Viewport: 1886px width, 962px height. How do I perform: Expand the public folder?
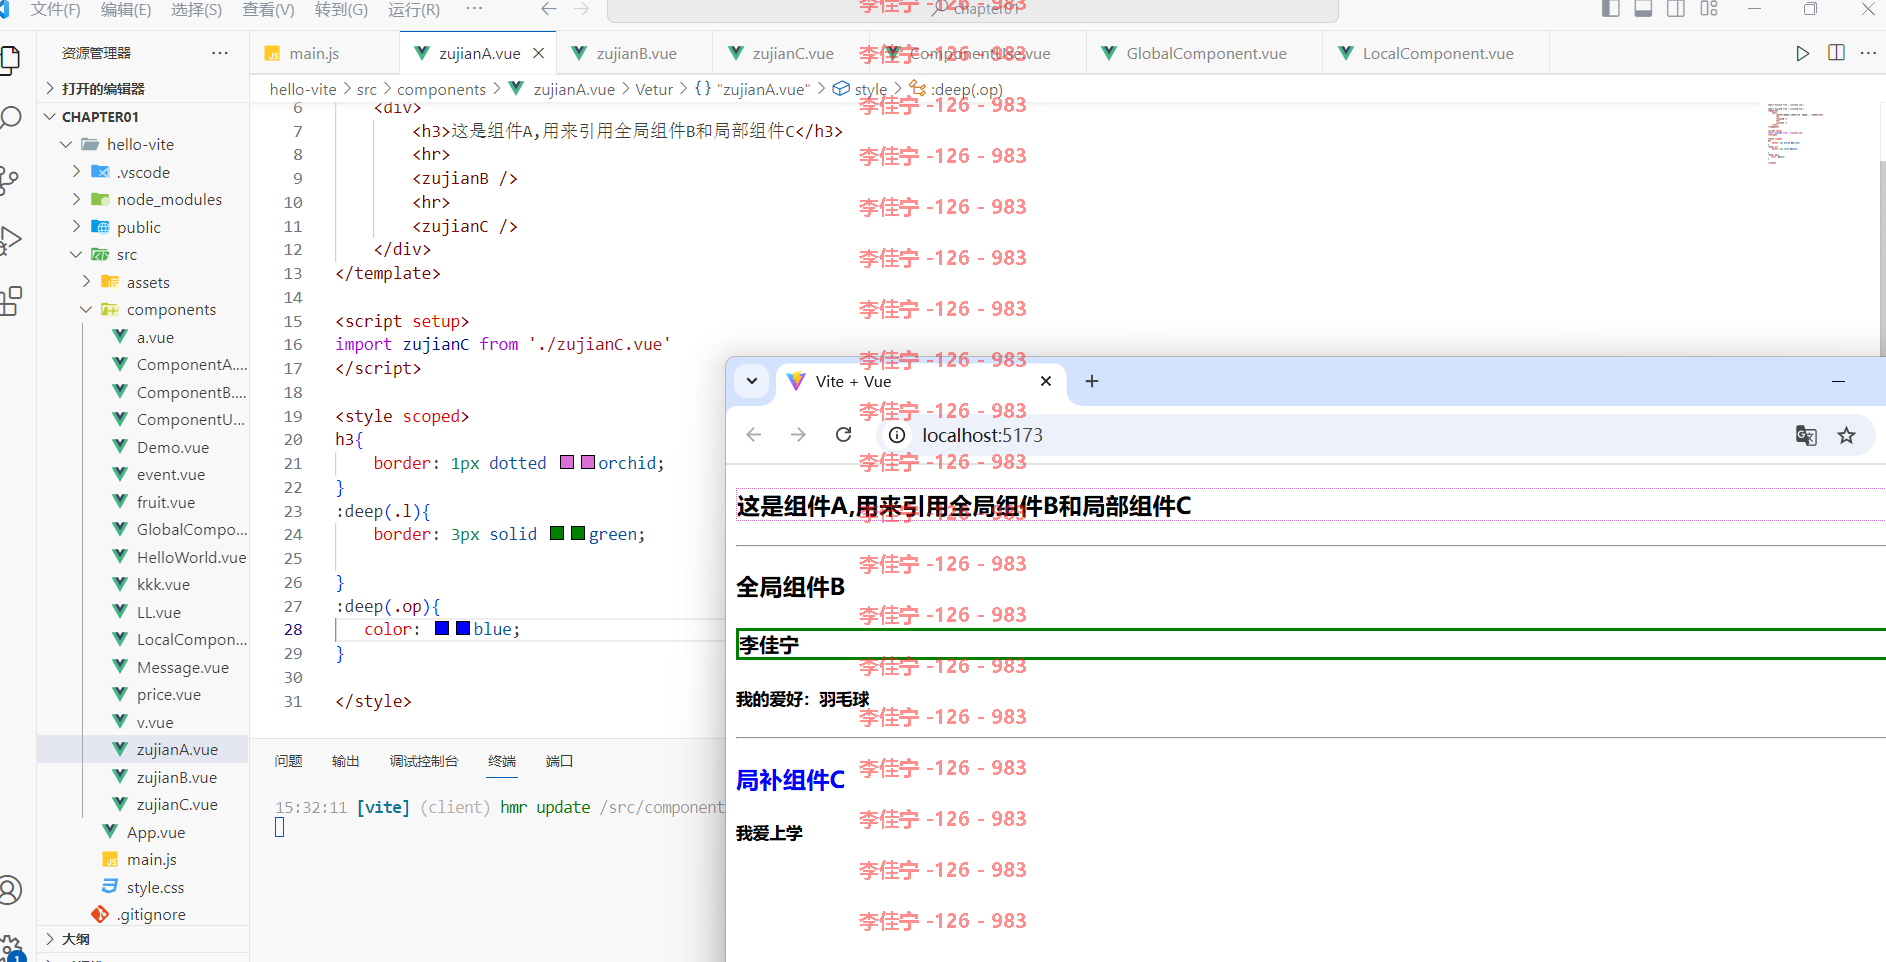[143, 227]
